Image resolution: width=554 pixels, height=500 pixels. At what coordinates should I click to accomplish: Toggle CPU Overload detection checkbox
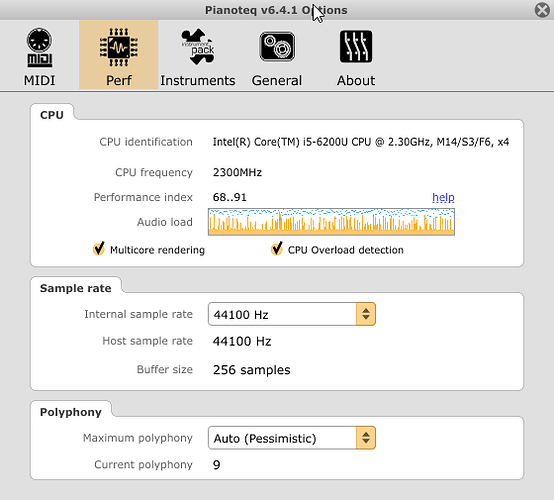tap(277, 249)
